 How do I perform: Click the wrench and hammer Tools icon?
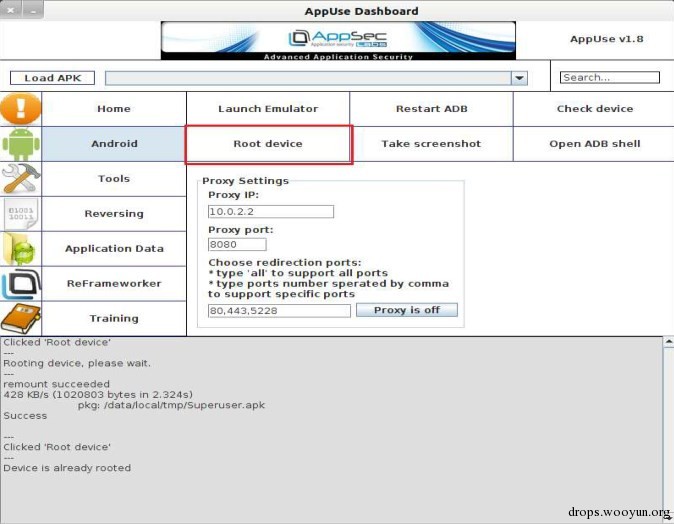[x=21, y=179]
